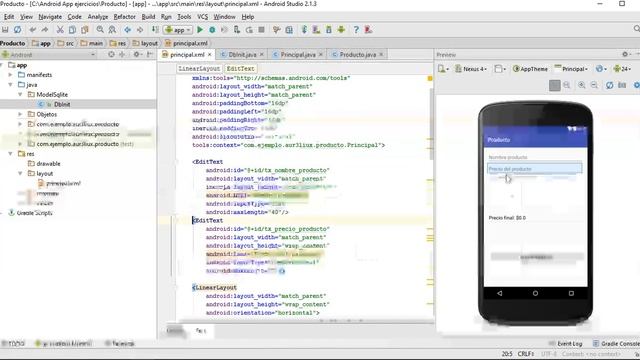
Task: Click the Replace icon in toolbar
Action: 112,30
